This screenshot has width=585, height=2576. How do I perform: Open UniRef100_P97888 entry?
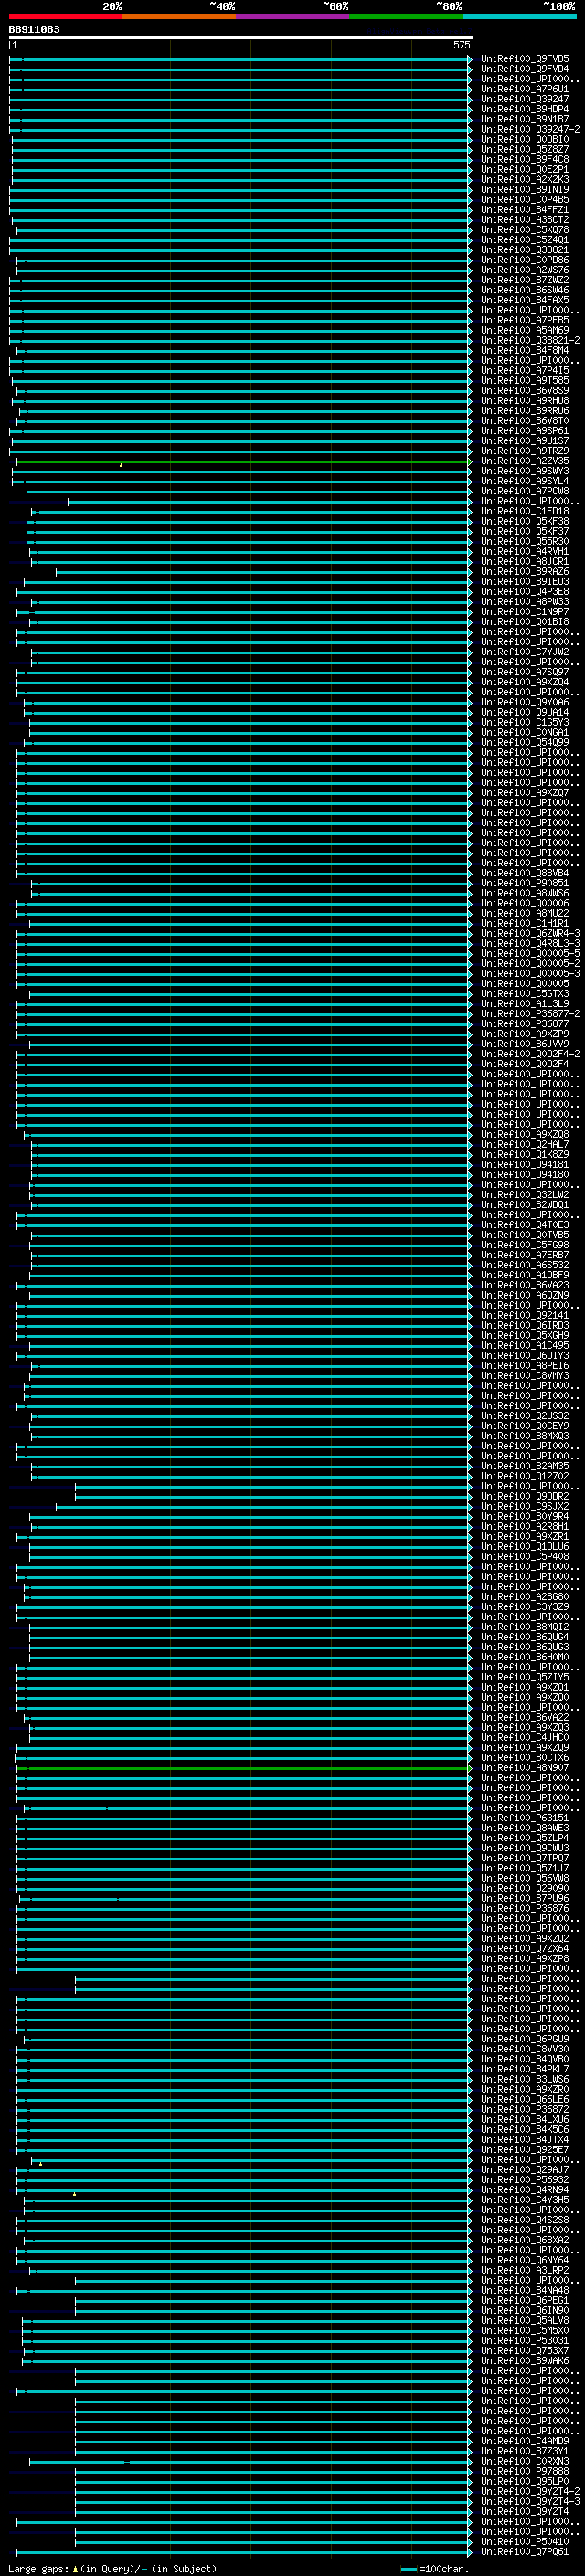pyautogui.click(x=525, y=2471)
